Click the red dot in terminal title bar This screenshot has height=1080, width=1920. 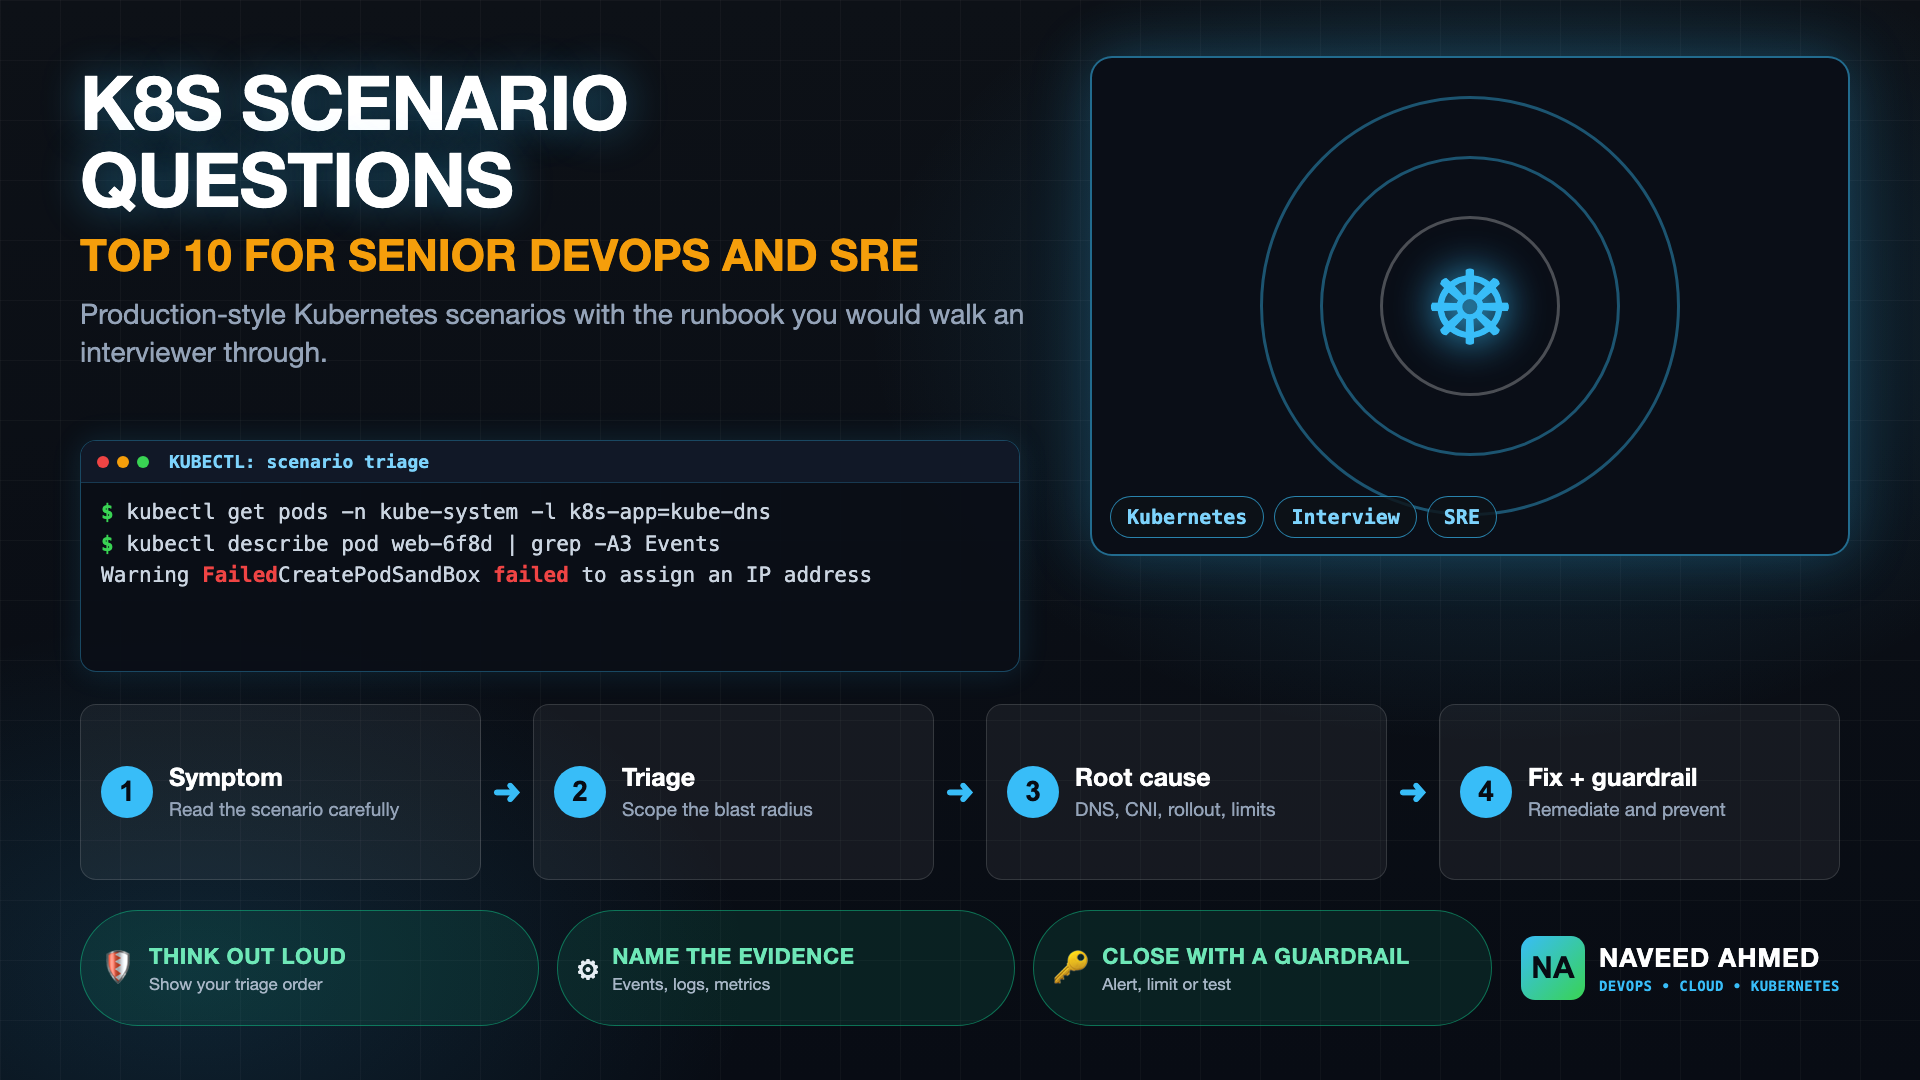[103, 462]
